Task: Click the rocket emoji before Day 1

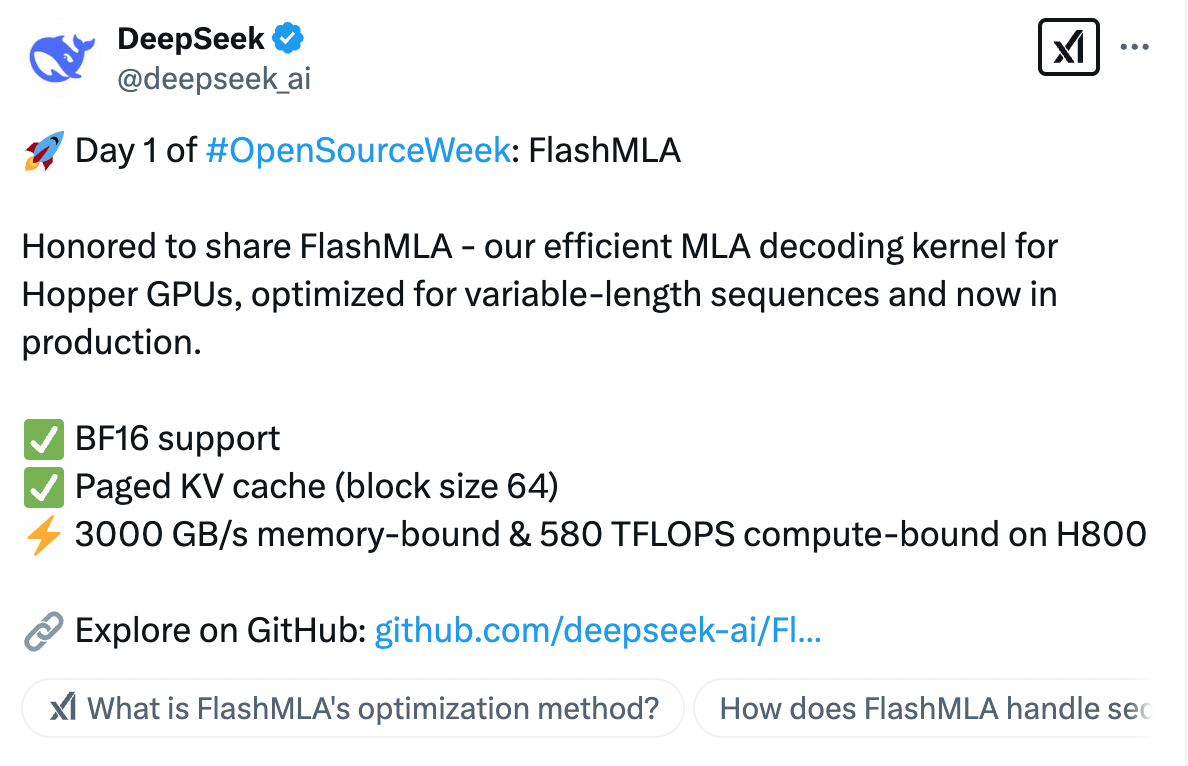Action: click(x=43, y=151)
